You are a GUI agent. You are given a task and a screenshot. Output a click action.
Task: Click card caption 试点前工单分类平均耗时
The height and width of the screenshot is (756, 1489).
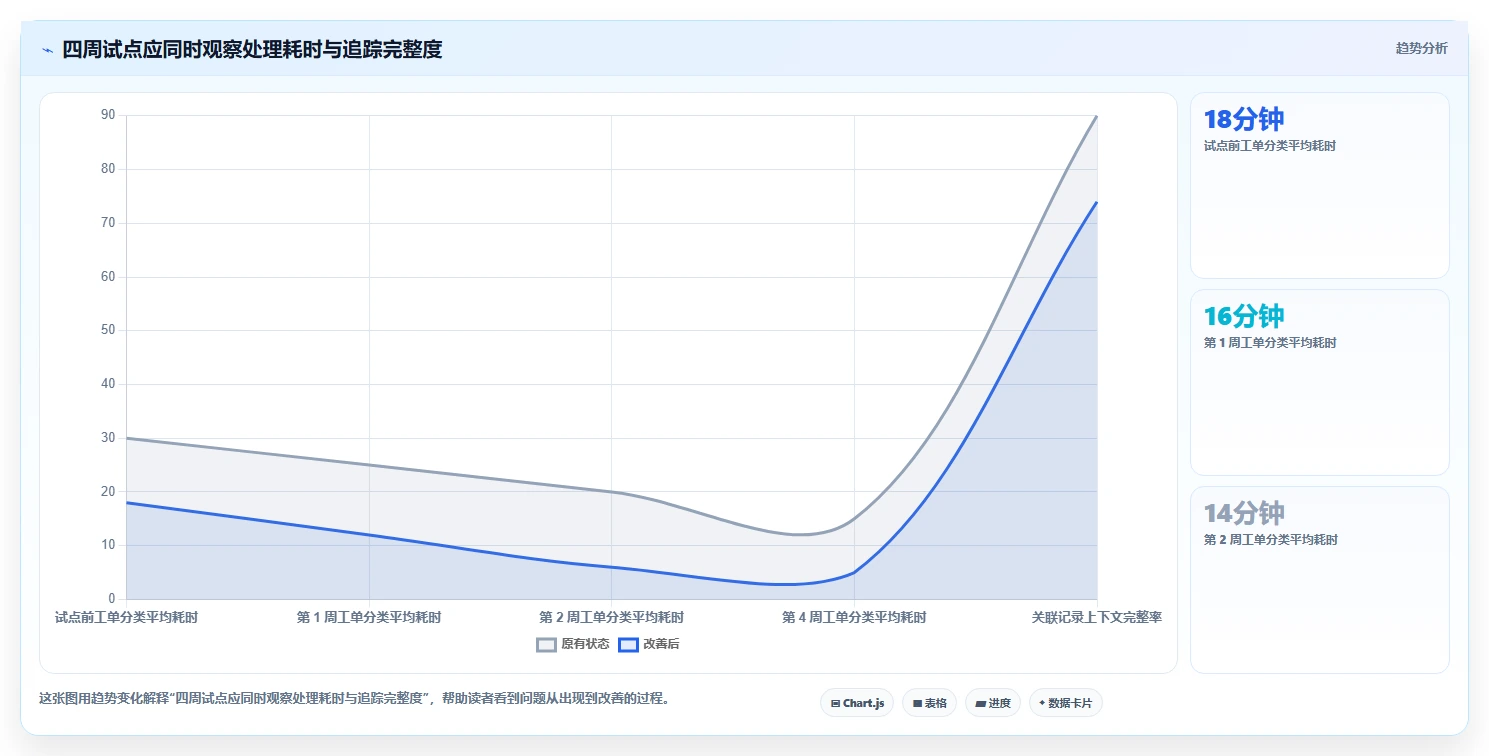(x=1270, y=146)
